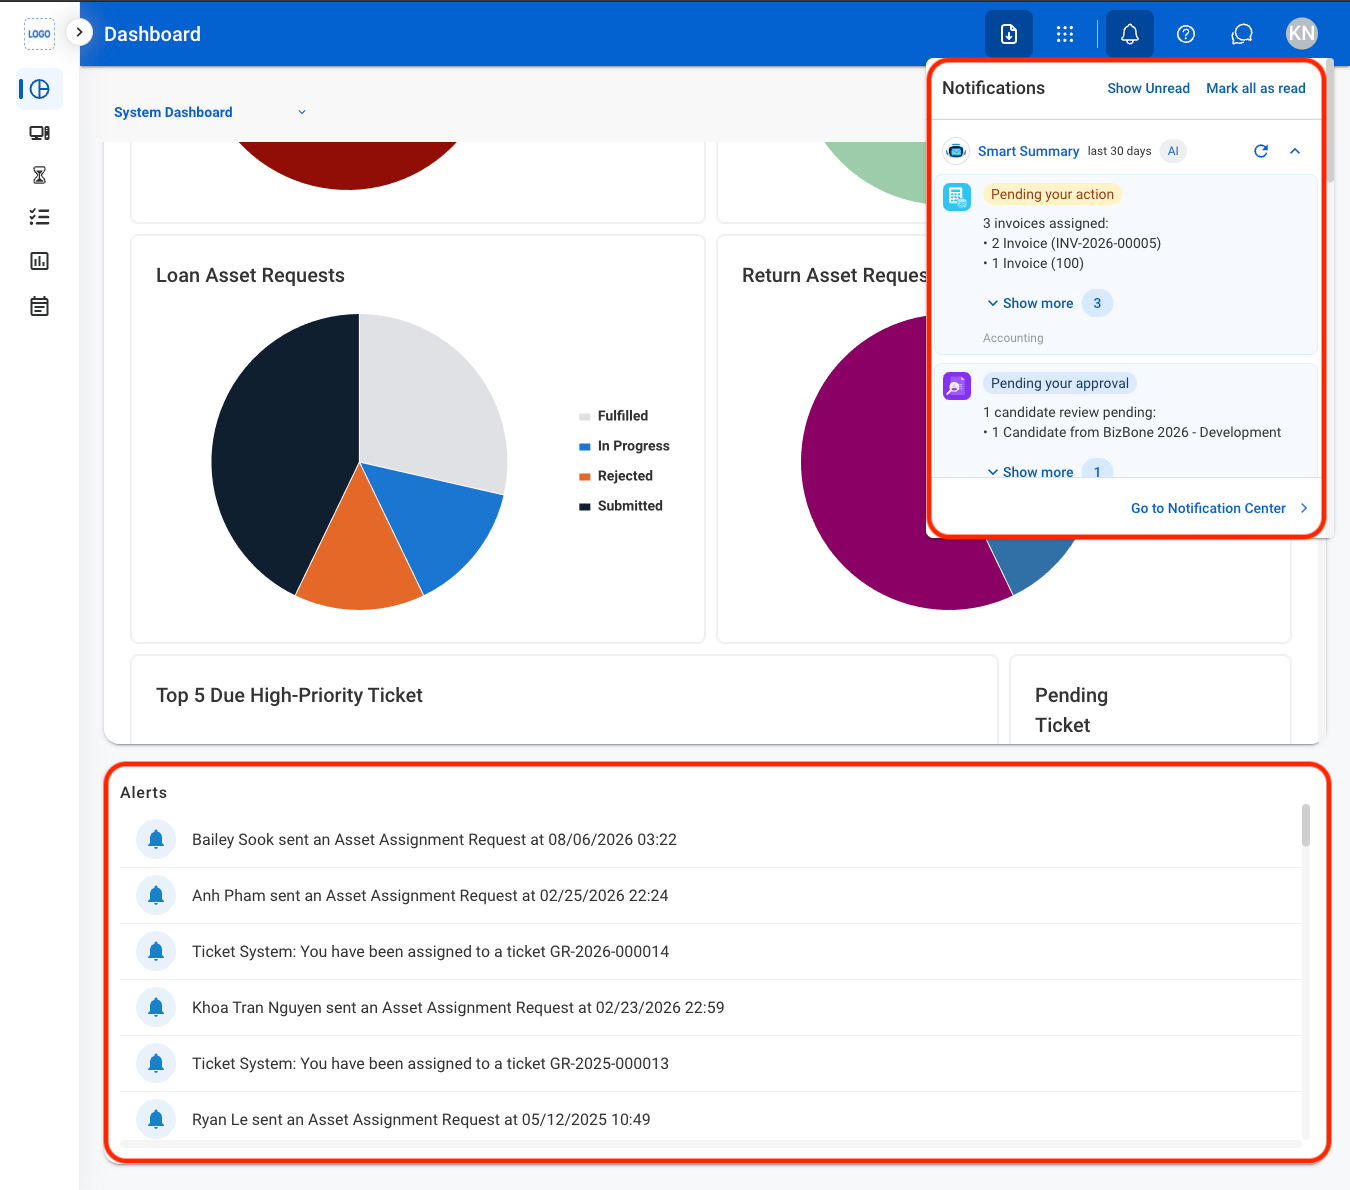Click the document download icon in header

point(1009,34)
